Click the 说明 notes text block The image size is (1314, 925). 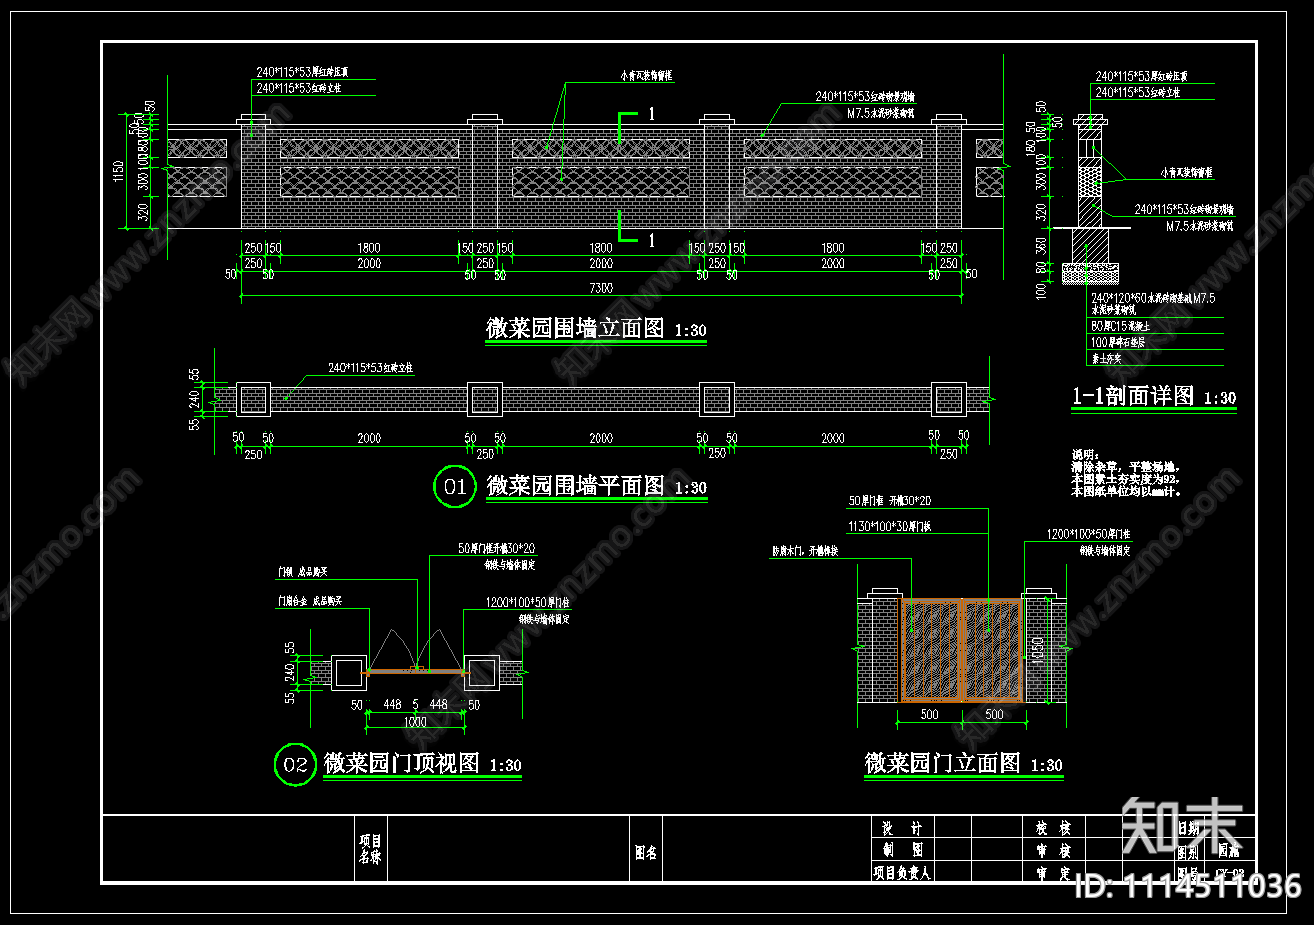[1127, 473]
